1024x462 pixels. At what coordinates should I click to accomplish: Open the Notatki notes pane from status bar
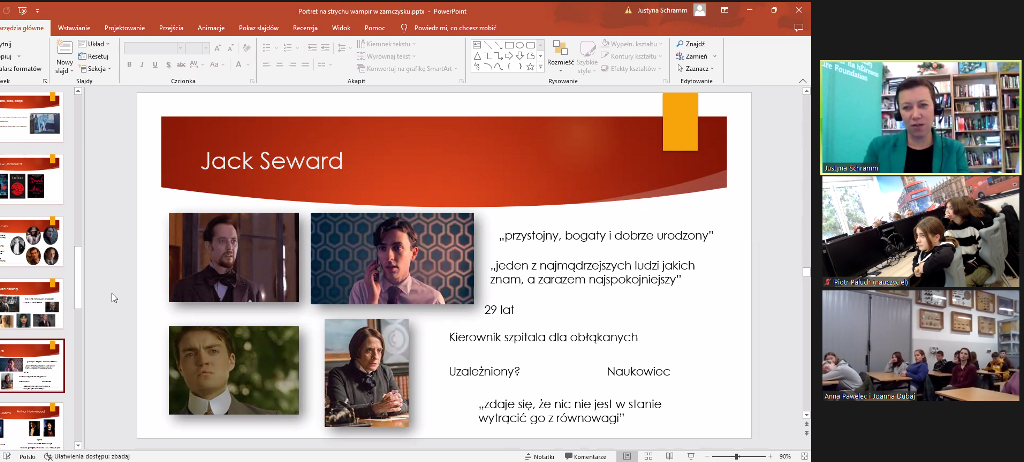(541, 456)
